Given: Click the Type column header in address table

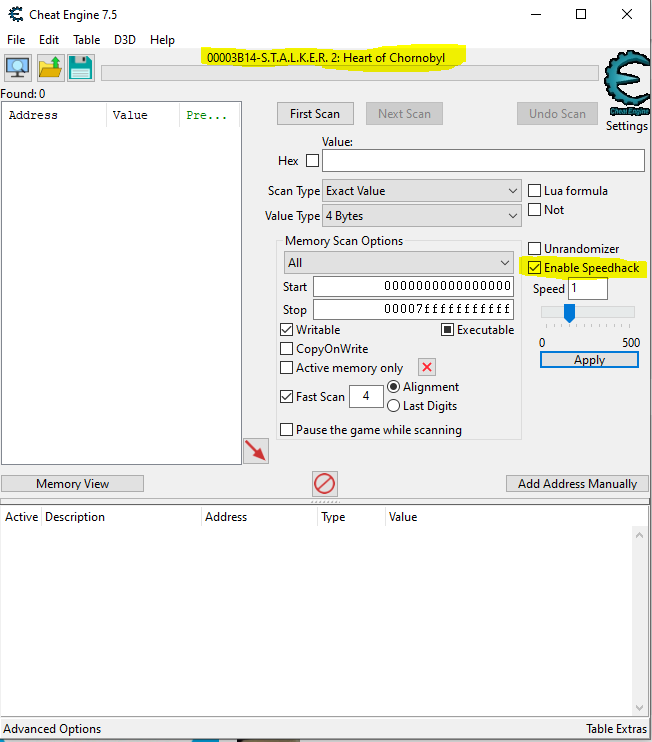Looking at the screenshot, I should [x=351, y=517].
